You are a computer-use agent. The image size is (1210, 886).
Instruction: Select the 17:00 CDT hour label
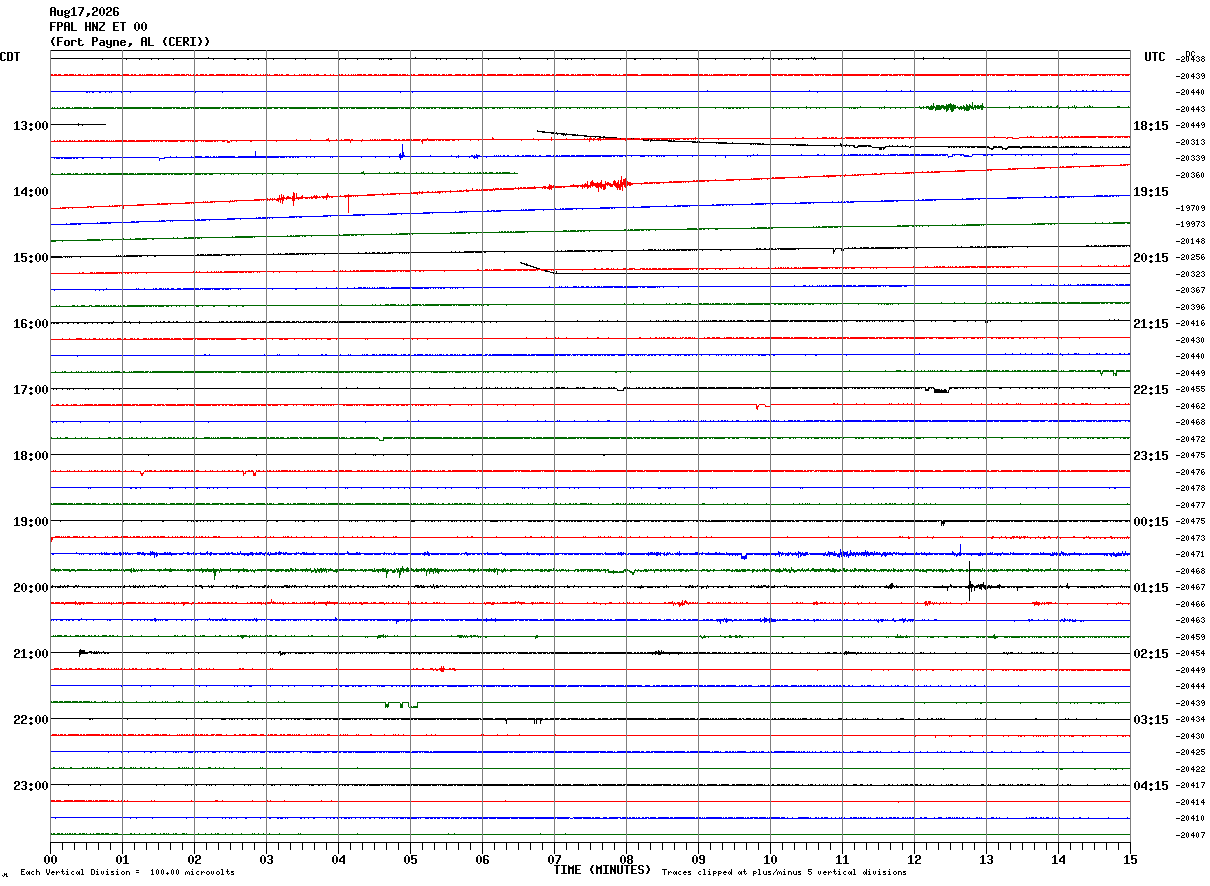[30, 390]
